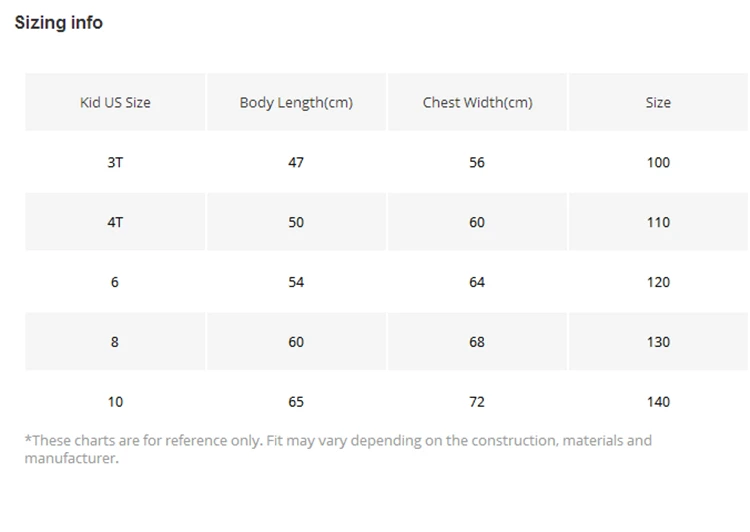Select the Size column header
Screen dimensions: 750x532
tap(658, 102)
